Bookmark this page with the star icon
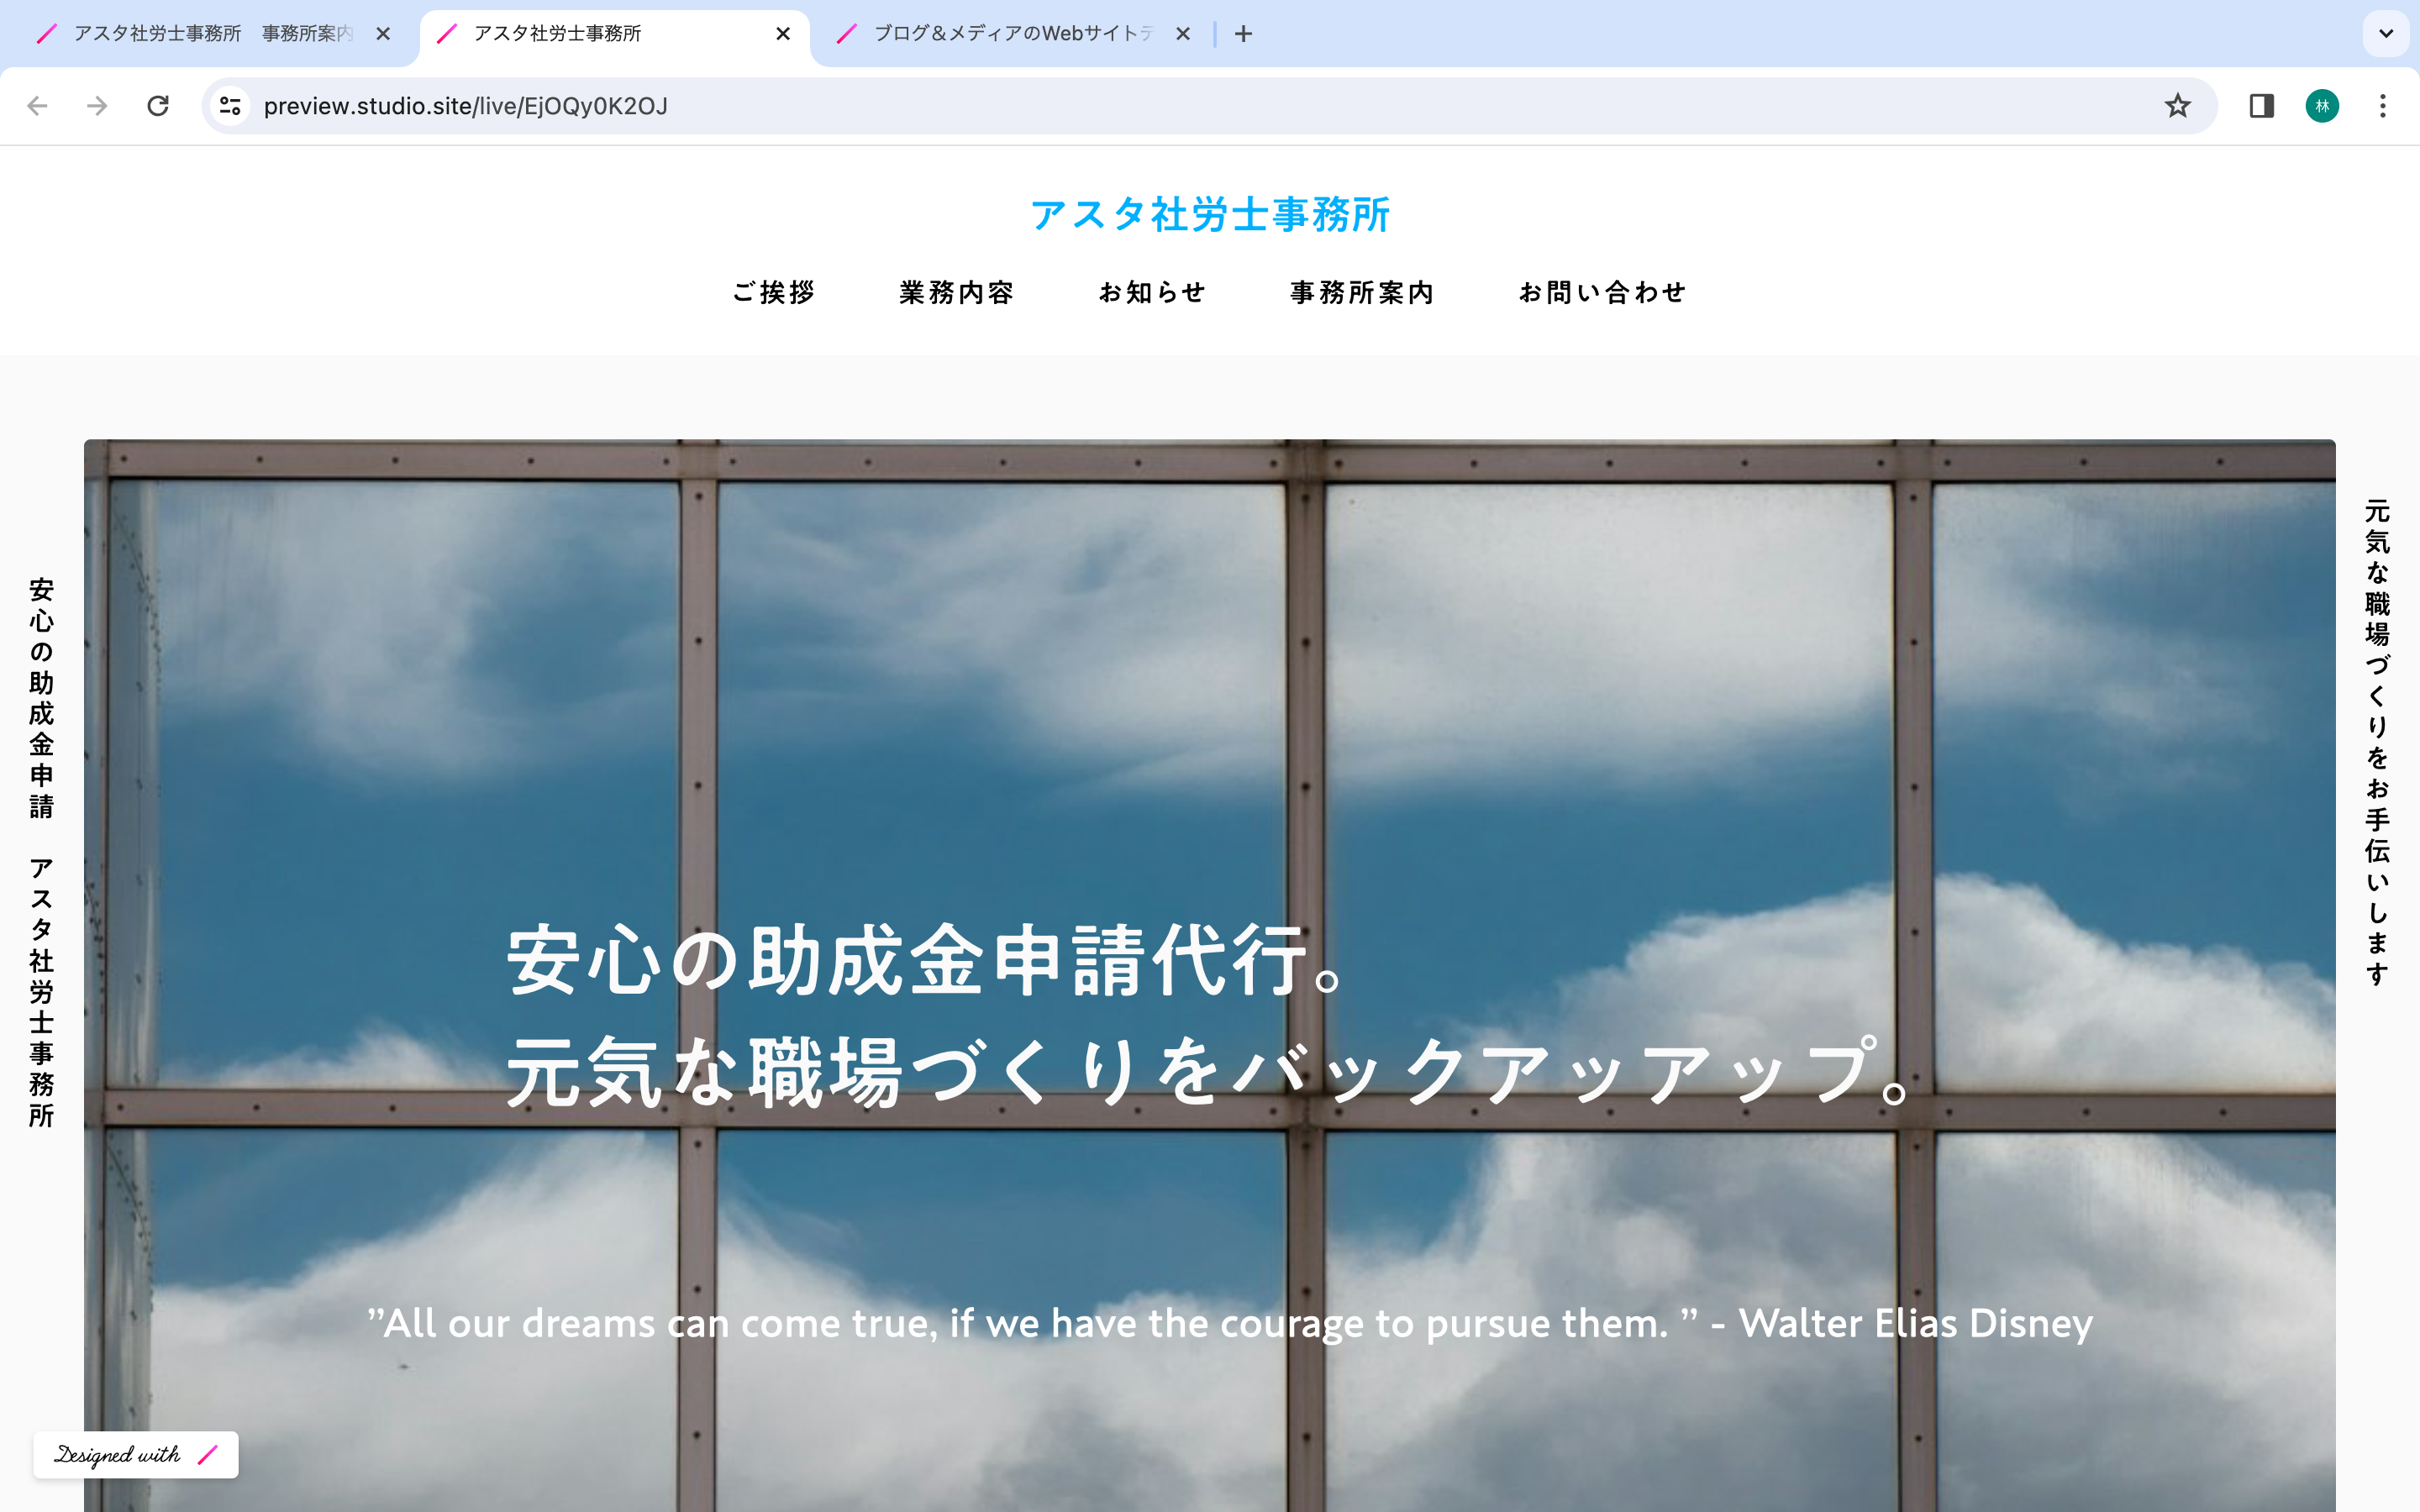Viewport: 2420px width, 1512px height. (2177, 106)
